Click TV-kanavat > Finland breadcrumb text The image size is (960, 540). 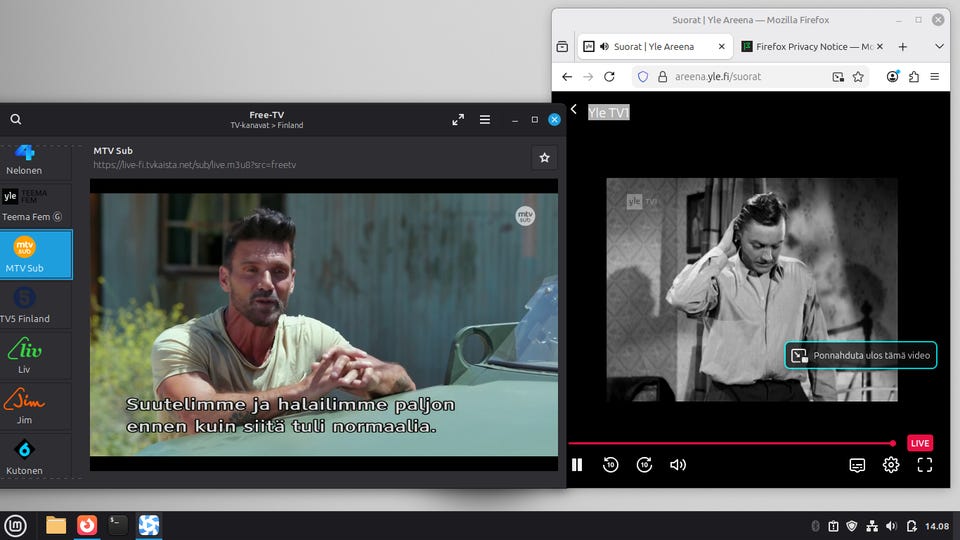266,125
